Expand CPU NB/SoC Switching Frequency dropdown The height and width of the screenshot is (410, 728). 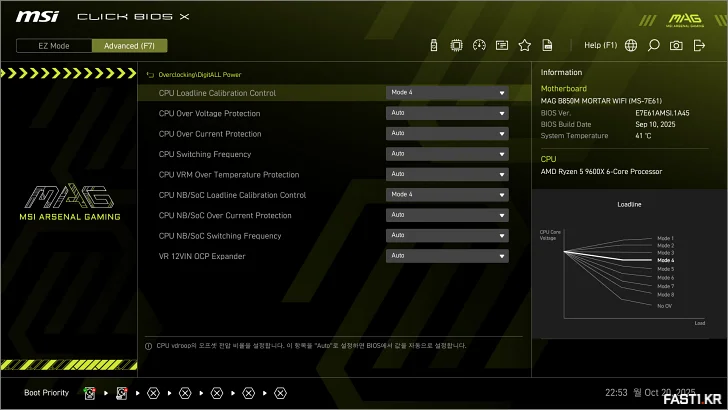coord(447,236)
